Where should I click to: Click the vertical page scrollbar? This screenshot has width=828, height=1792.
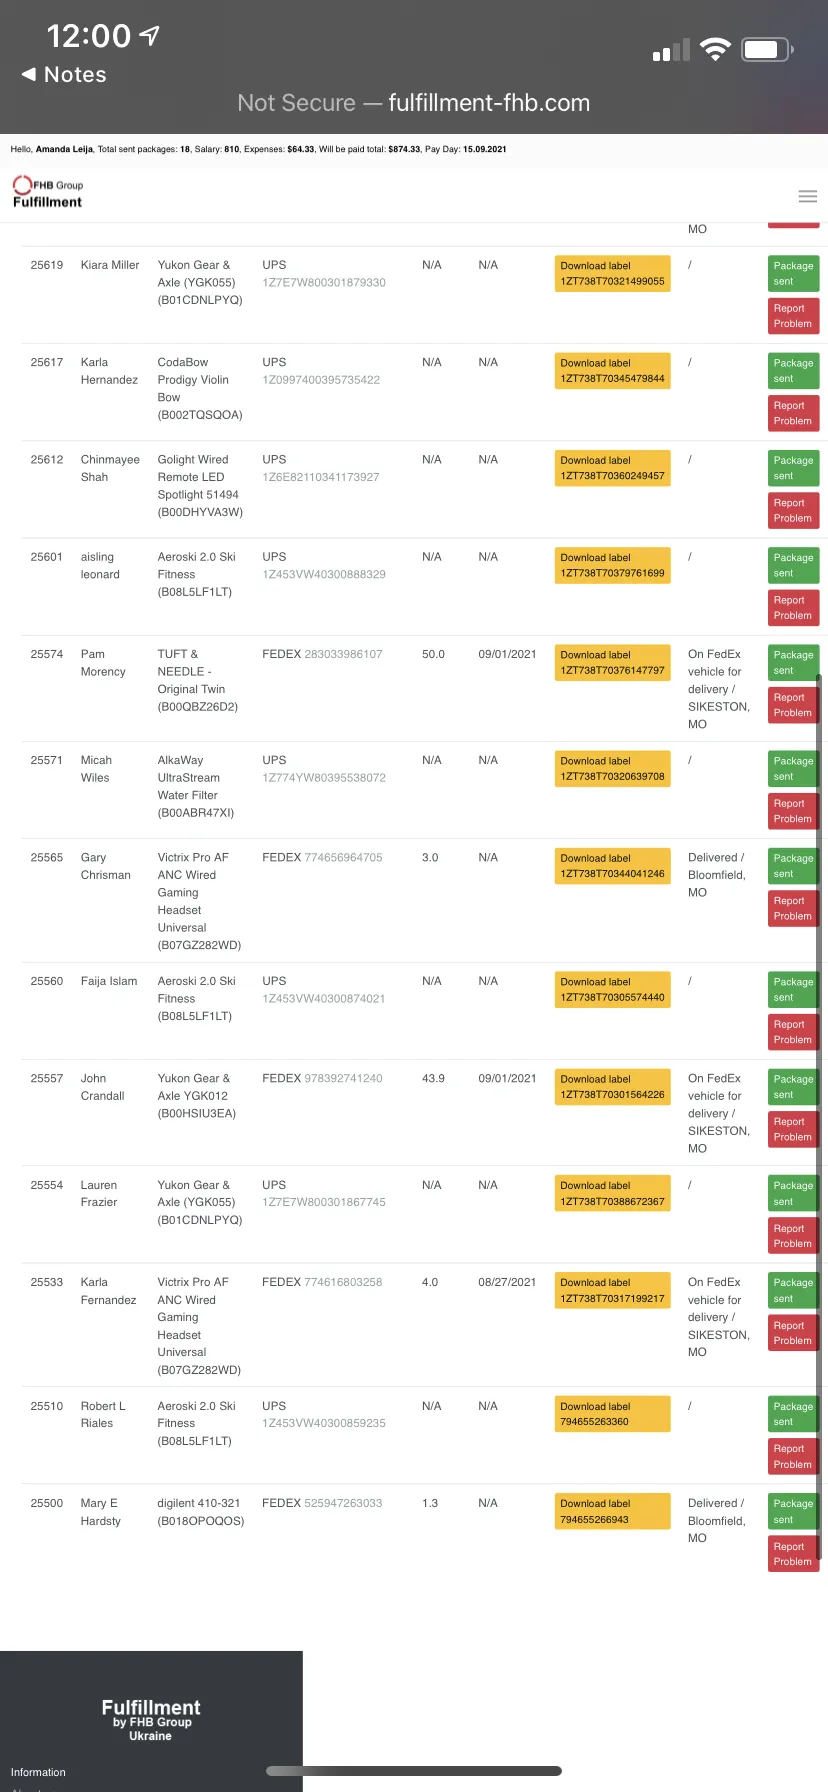pyautogui.click(x=819, y=1117)
